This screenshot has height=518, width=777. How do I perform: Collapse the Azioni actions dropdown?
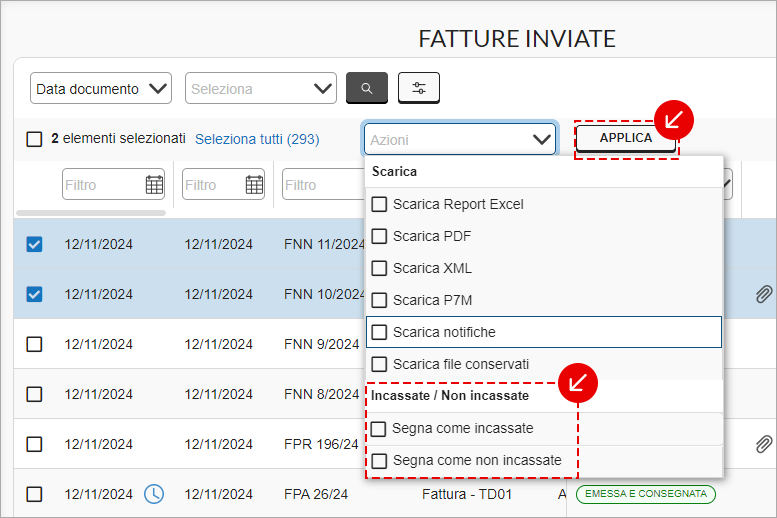[x=541, y=140]
